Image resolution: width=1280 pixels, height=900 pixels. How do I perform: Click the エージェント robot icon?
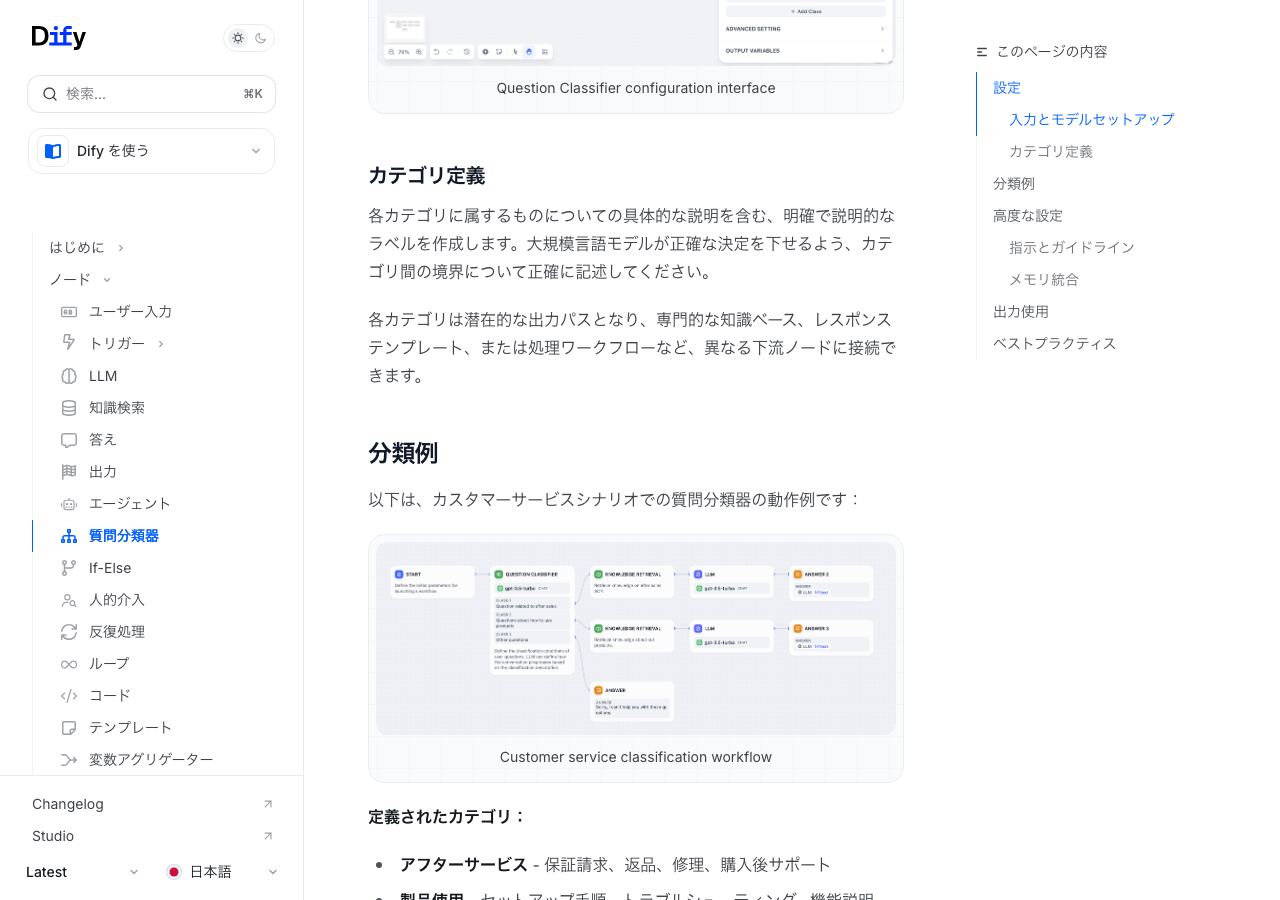pos(69,504)
